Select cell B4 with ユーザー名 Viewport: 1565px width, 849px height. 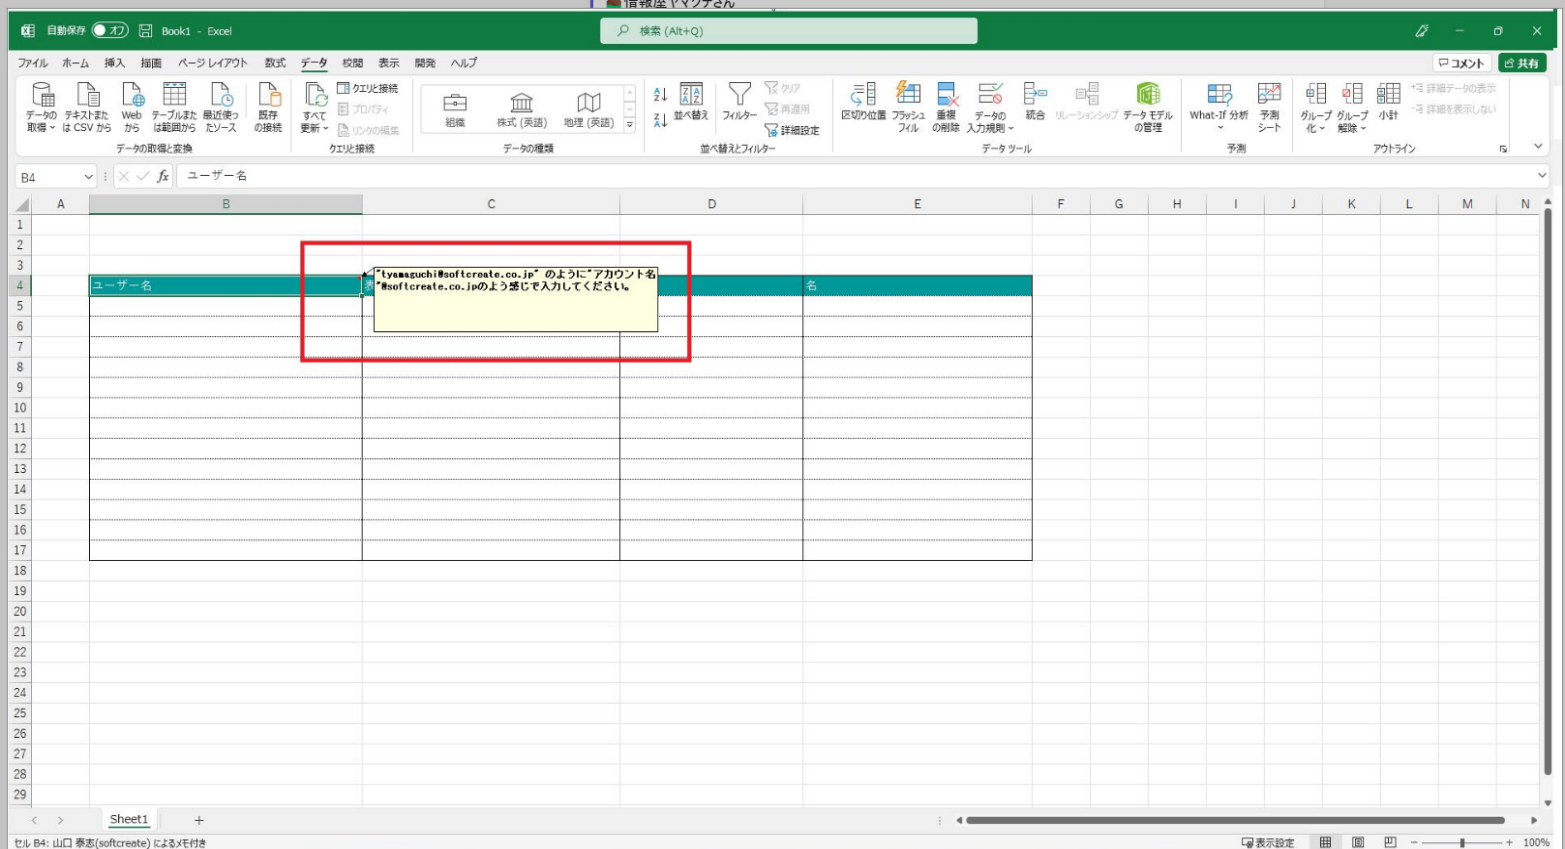[x=226, y=285]
